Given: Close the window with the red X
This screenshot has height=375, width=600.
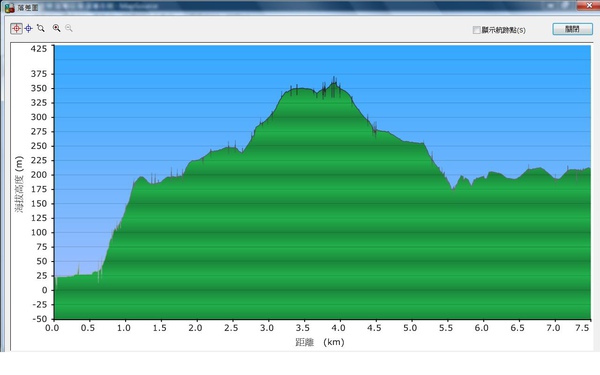Looking at the screenshot, I should (x=589, y=5).
